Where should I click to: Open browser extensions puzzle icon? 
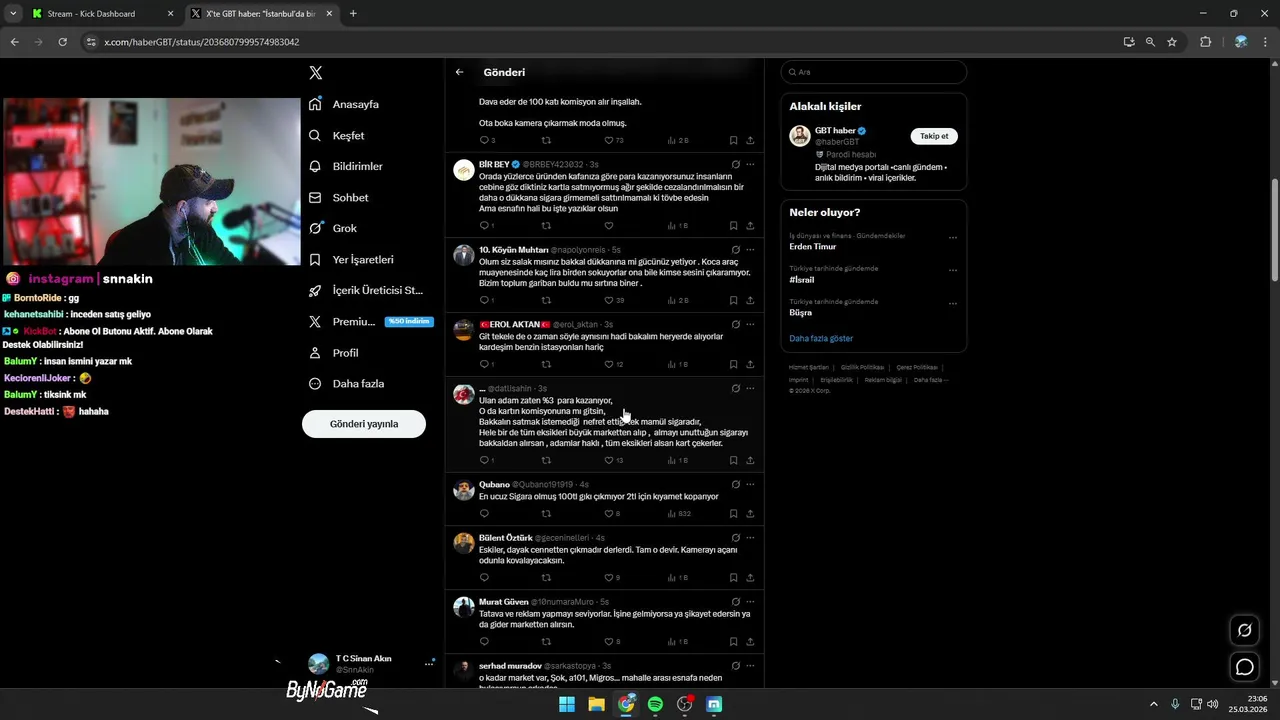1205,42
